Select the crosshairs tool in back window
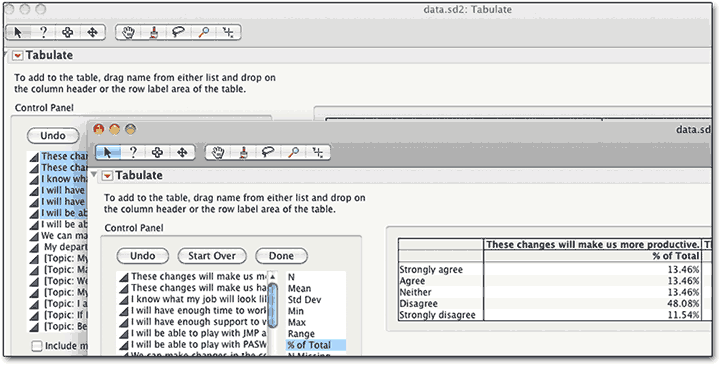Screen dimensions: 720x365 (228, 32)
